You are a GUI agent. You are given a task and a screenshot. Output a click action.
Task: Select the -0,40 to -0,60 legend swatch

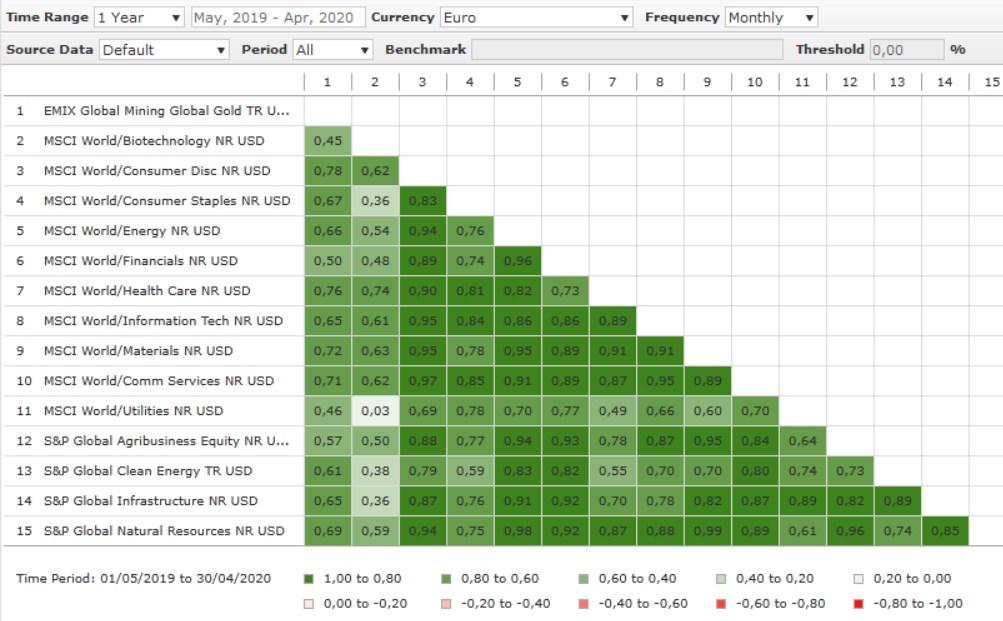tap(584, 603)
